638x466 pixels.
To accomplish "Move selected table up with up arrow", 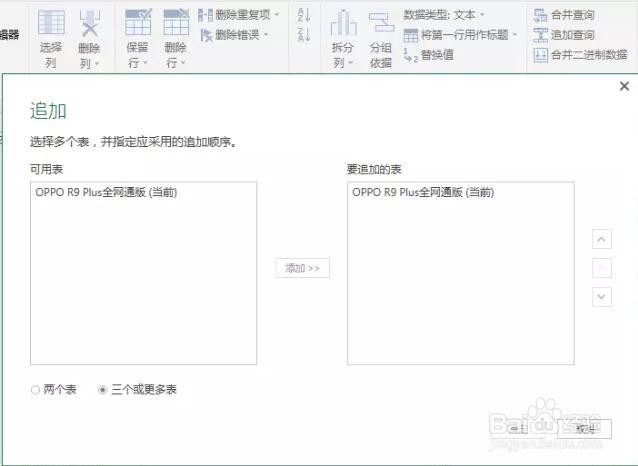I will pos(601,239).
